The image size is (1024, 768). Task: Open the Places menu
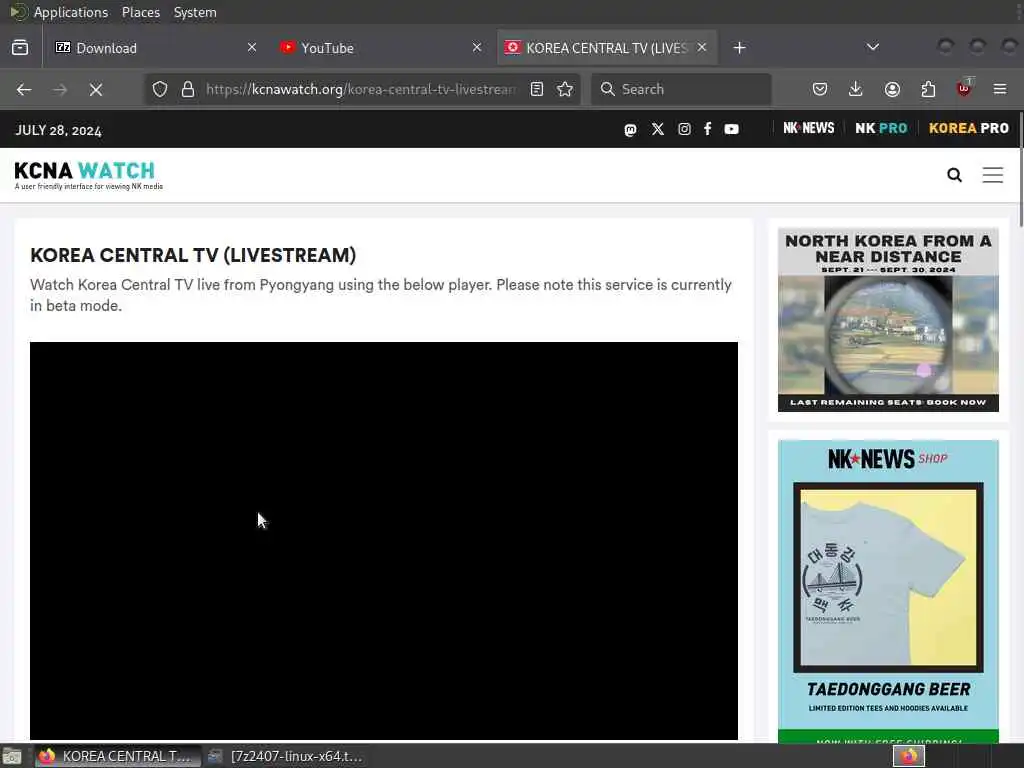click(x=141, y=12)
